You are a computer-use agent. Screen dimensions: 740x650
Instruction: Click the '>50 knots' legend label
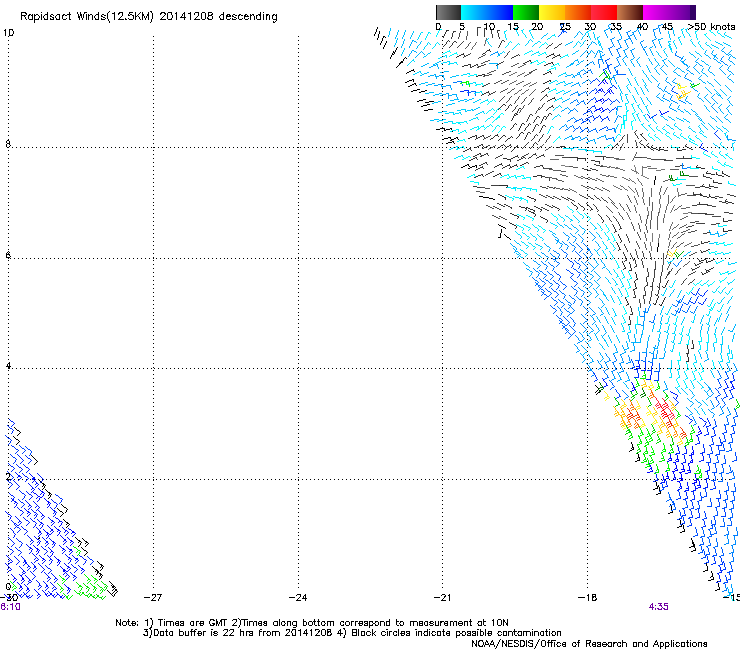tap(711, 26)
